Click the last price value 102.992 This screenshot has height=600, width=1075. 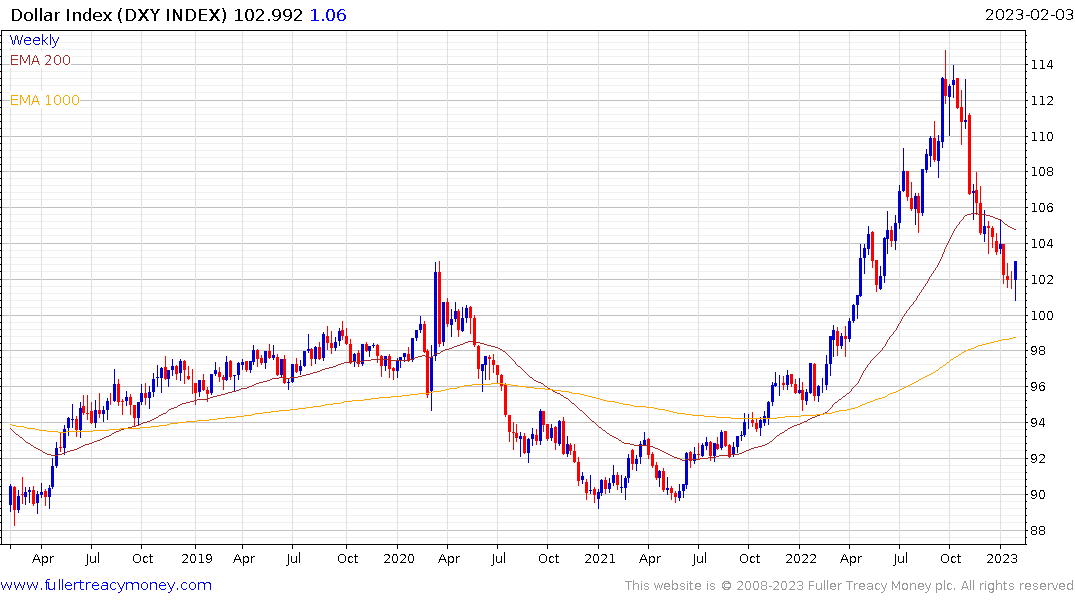(268, 14)
